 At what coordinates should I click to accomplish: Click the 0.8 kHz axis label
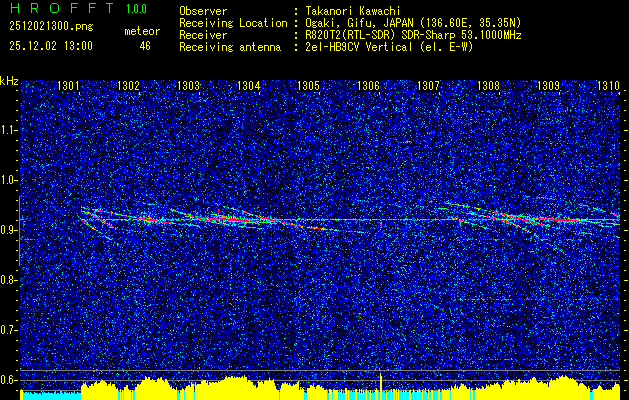8,280
